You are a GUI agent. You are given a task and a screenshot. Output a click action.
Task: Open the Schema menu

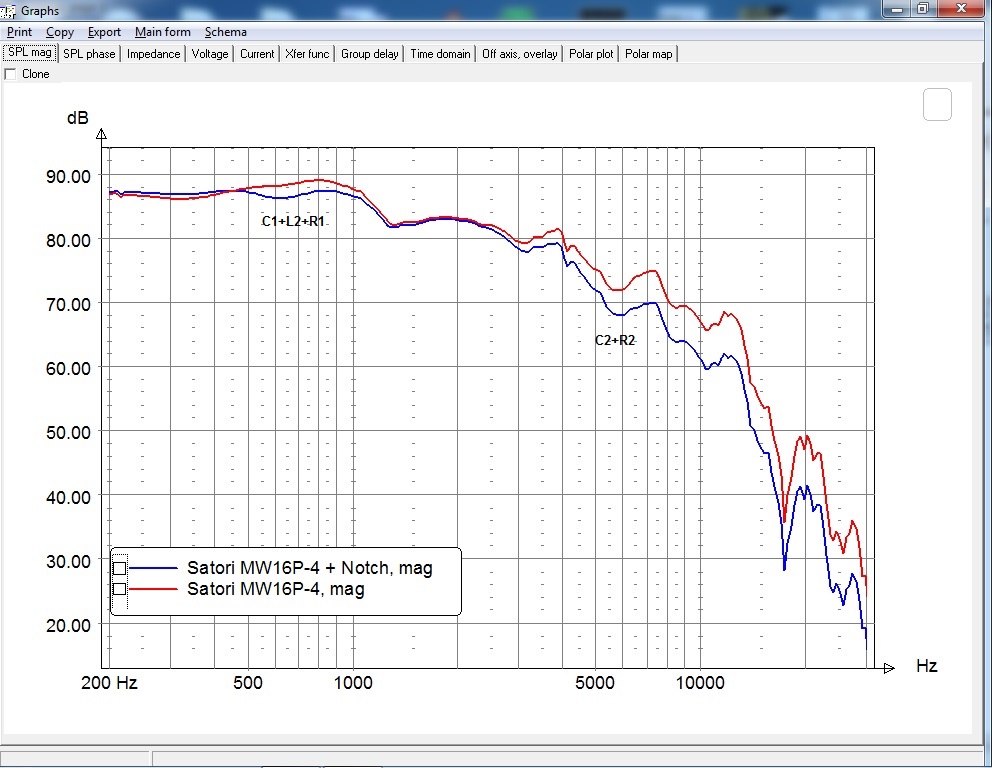[x=225, y=32]
